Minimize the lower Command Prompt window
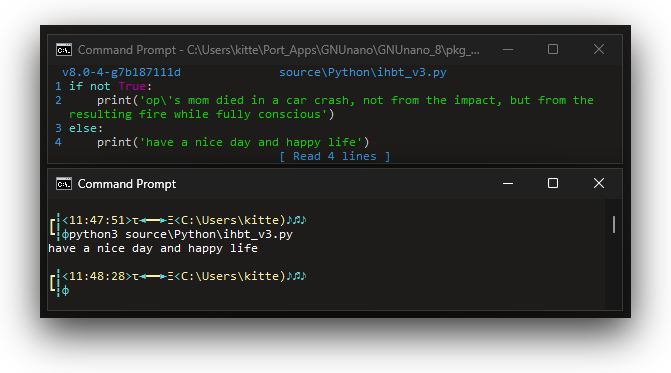671x373 pixels. (x=508, y=184)
